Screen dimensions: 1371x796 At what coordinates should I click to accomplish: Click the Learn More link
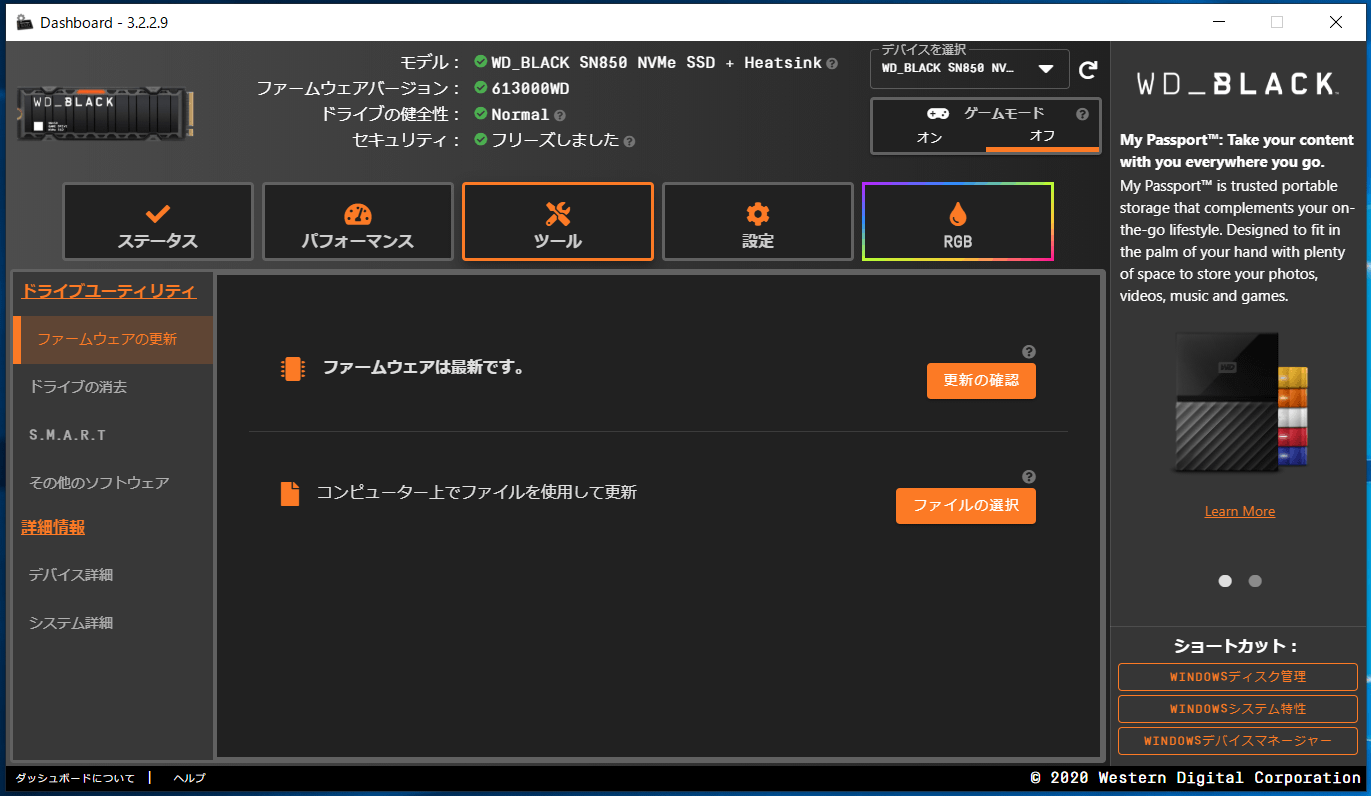point(1239,511)
